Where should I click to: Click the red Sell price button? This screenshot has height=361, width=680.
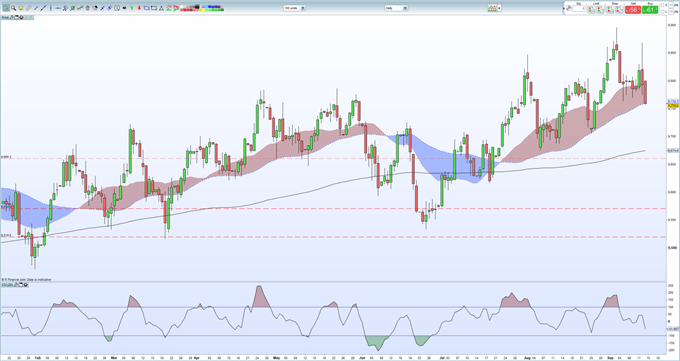click(x=633, y=10)
